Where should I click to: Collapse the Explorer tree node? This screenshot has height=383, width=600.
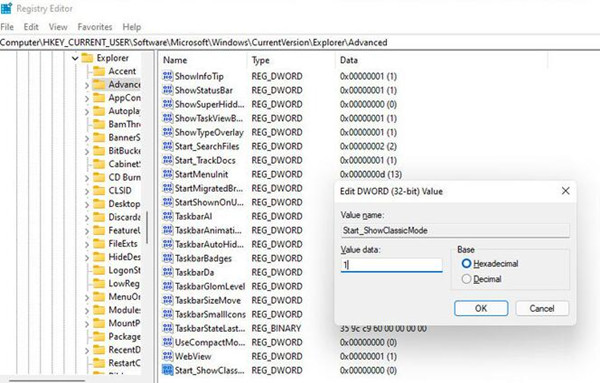75,58
